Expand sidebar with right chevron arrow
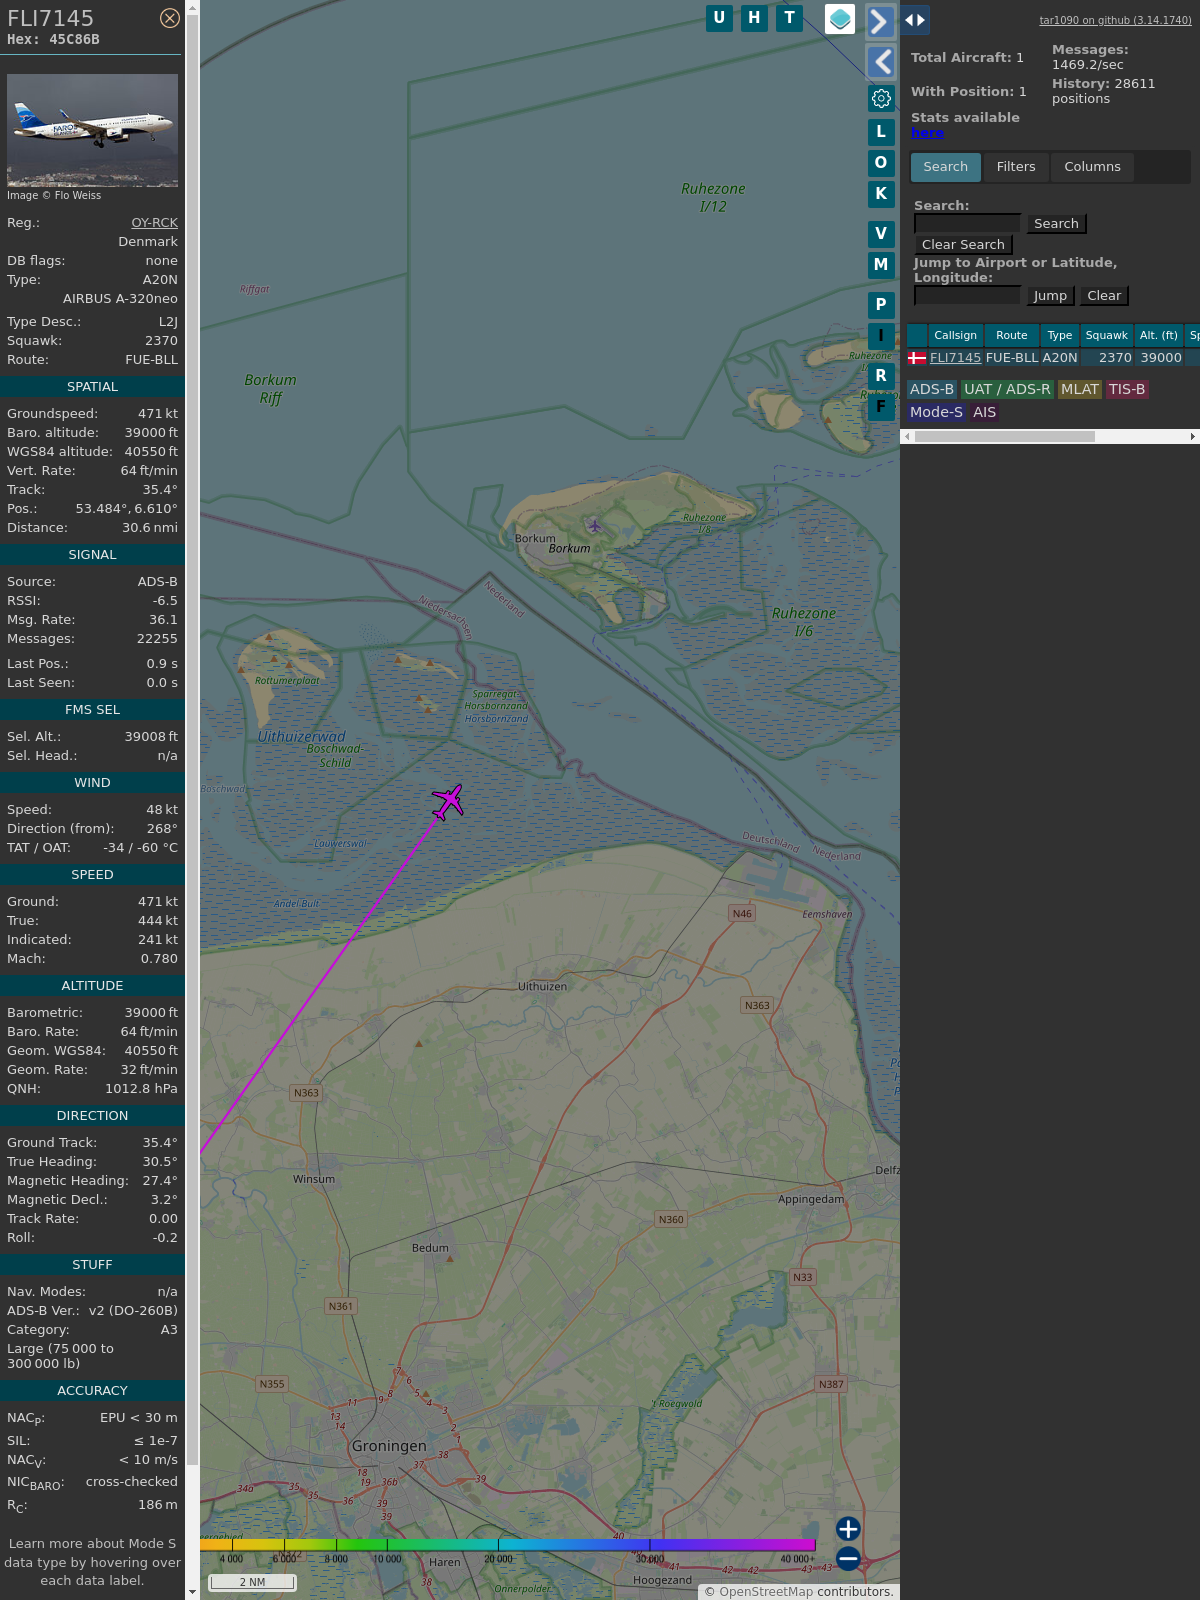 [x=879, y=21]
